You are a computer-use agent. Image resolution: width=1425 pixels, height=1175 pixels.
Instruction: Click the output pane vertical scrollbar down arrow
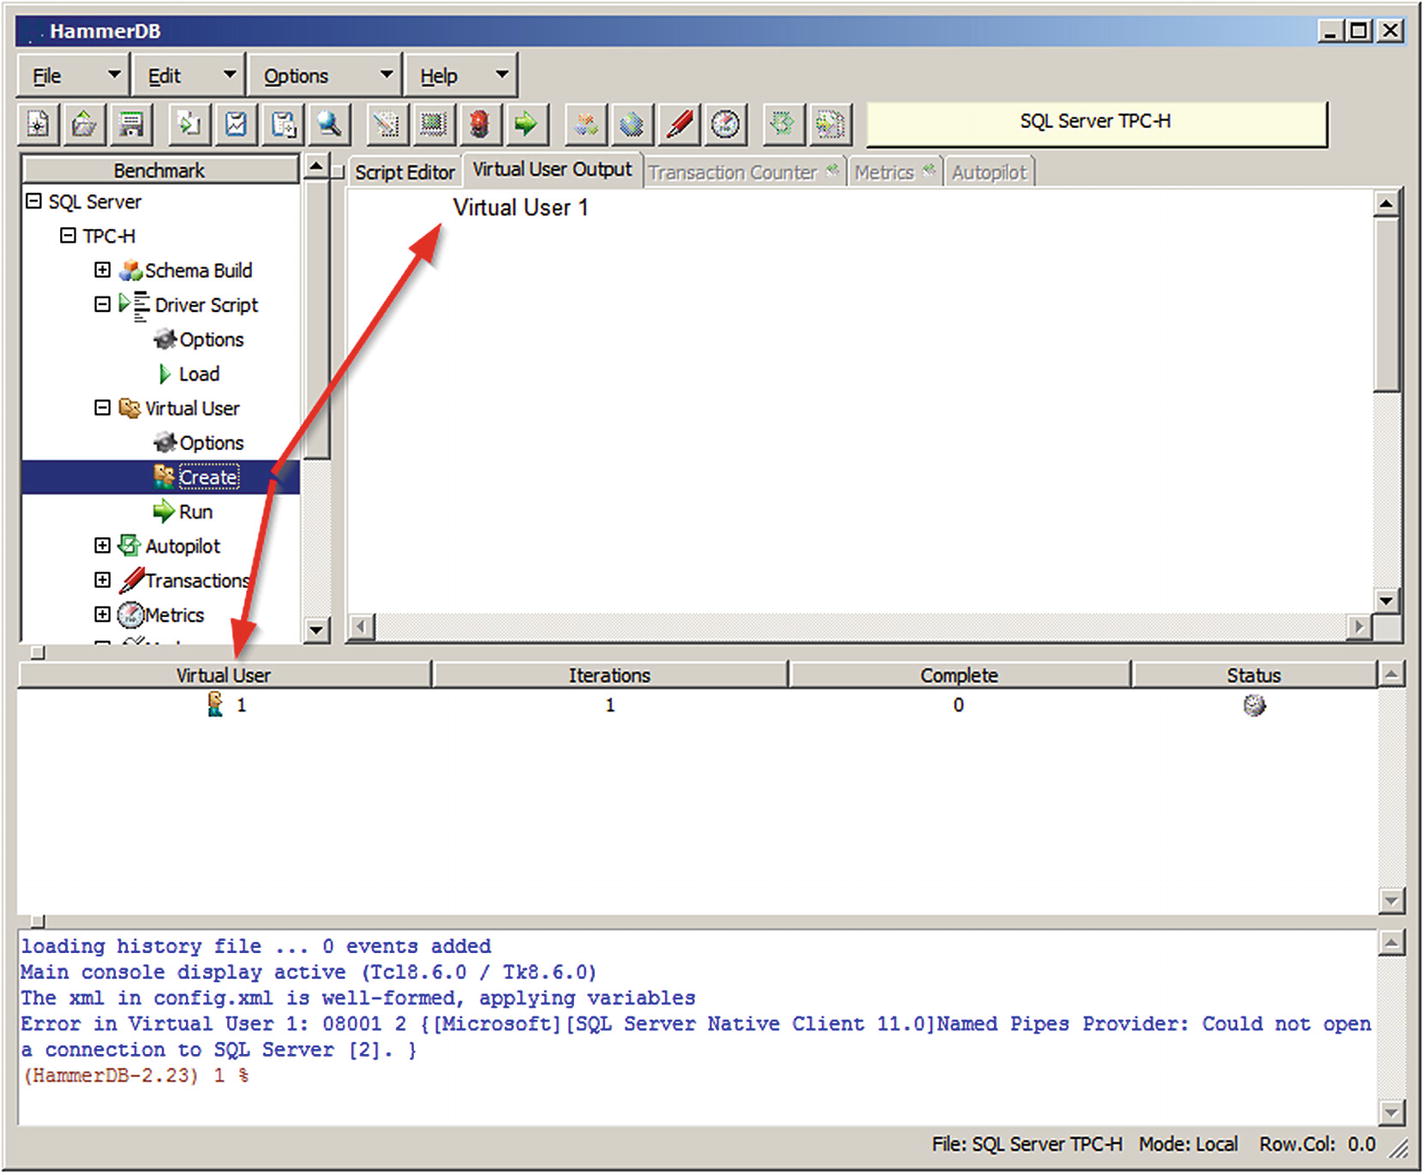(x=1386, y=600)
